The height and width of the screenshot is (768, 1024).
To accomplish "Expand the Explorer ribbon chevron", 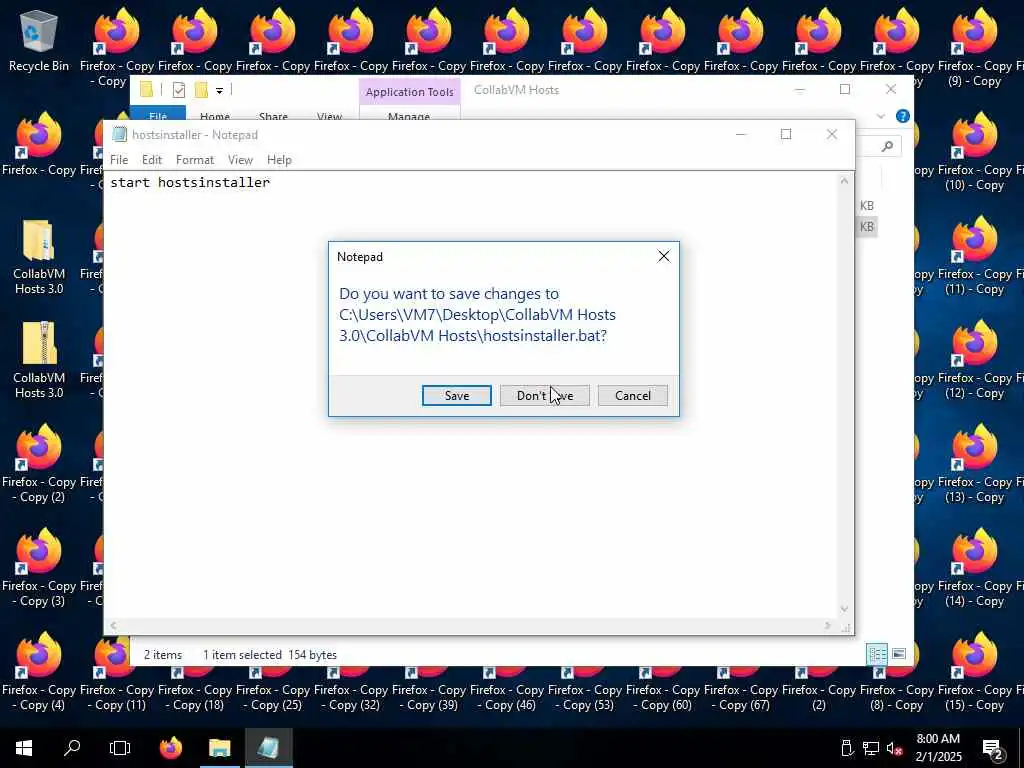I will [x=880, y=116].
